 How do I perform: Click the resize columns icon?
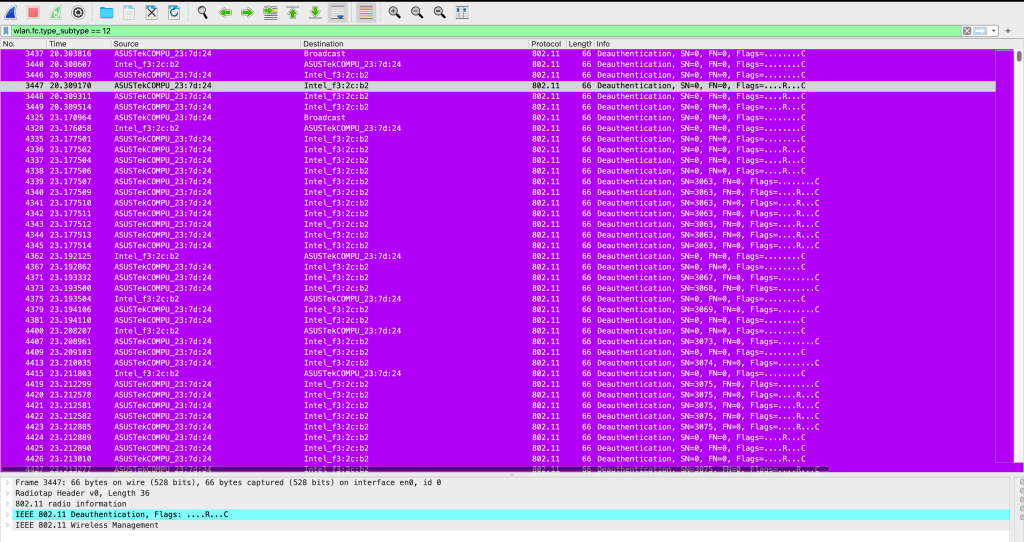461,13
